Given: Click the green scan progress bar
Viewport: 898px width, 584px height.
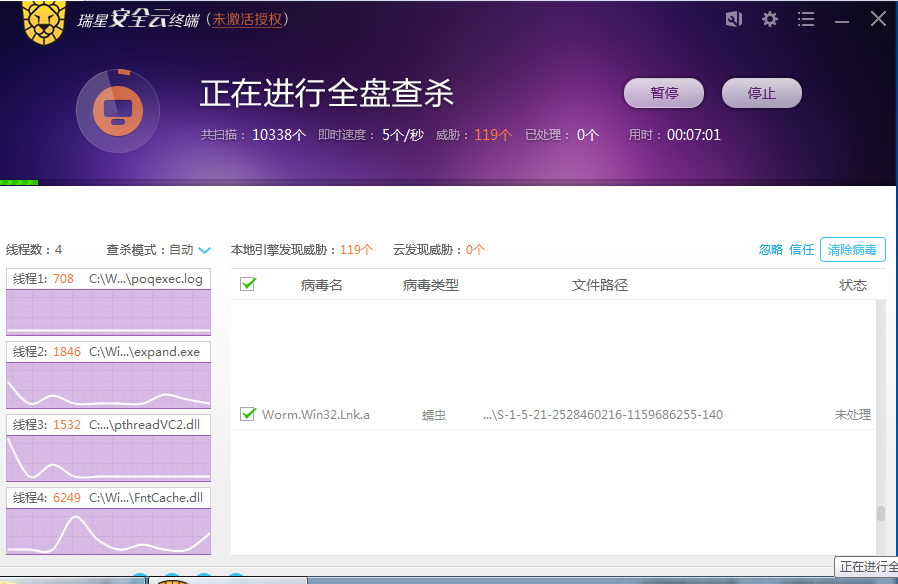Looking at the screenshot, I should coord(19,182).
